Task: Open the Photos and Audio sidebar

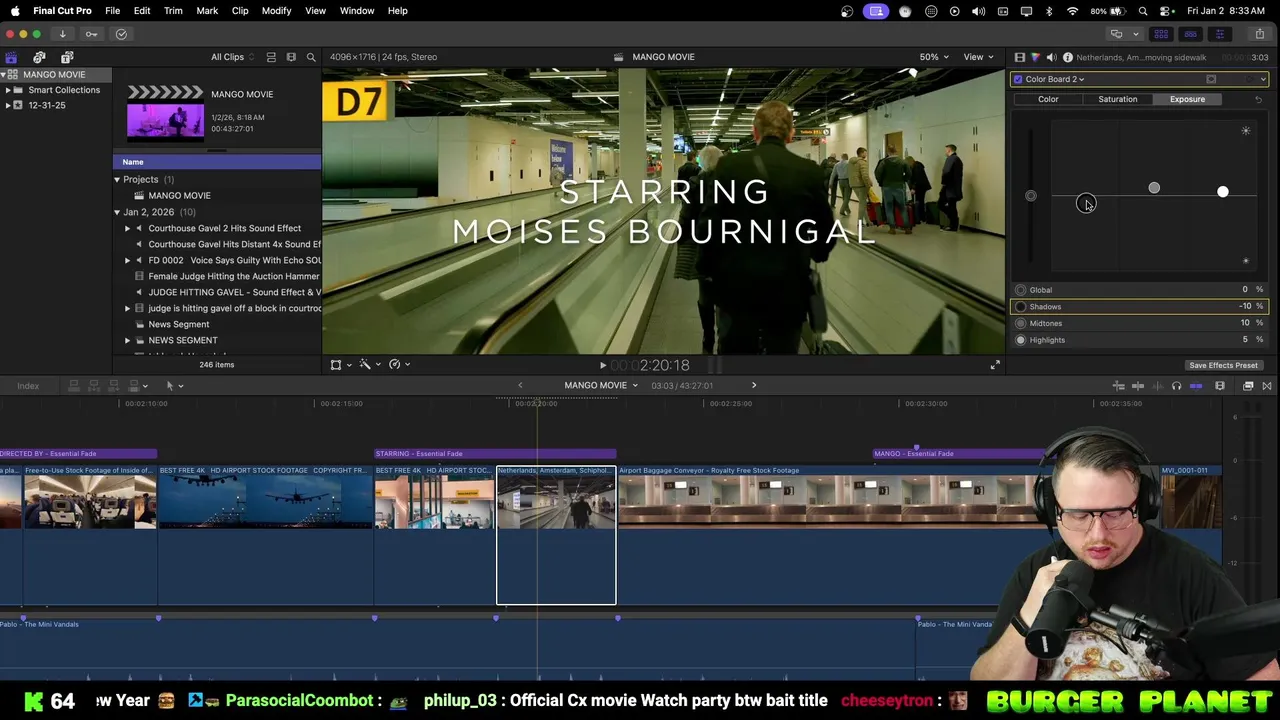Action: click(x=39, y=57)
